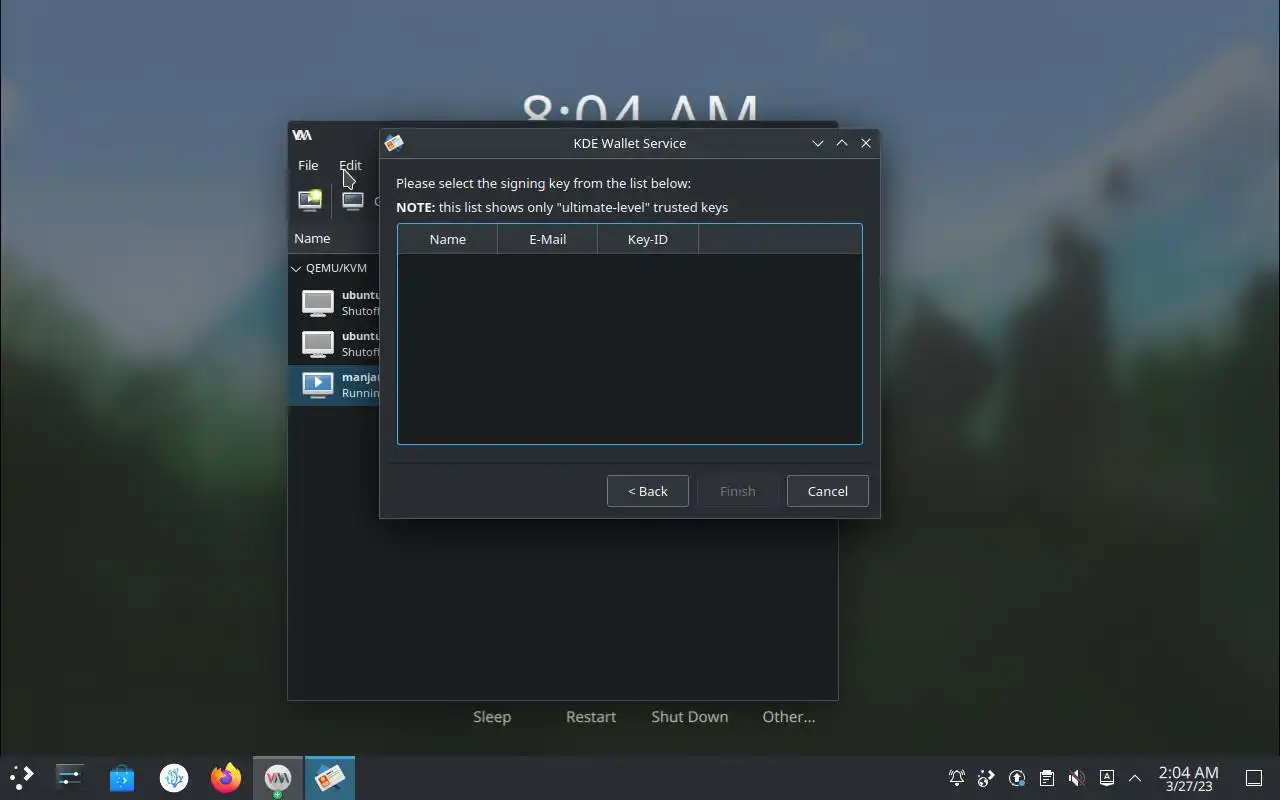Click the show desktop button
1280x800 pixels.
pyautogui.click(x=1254, y=778)
